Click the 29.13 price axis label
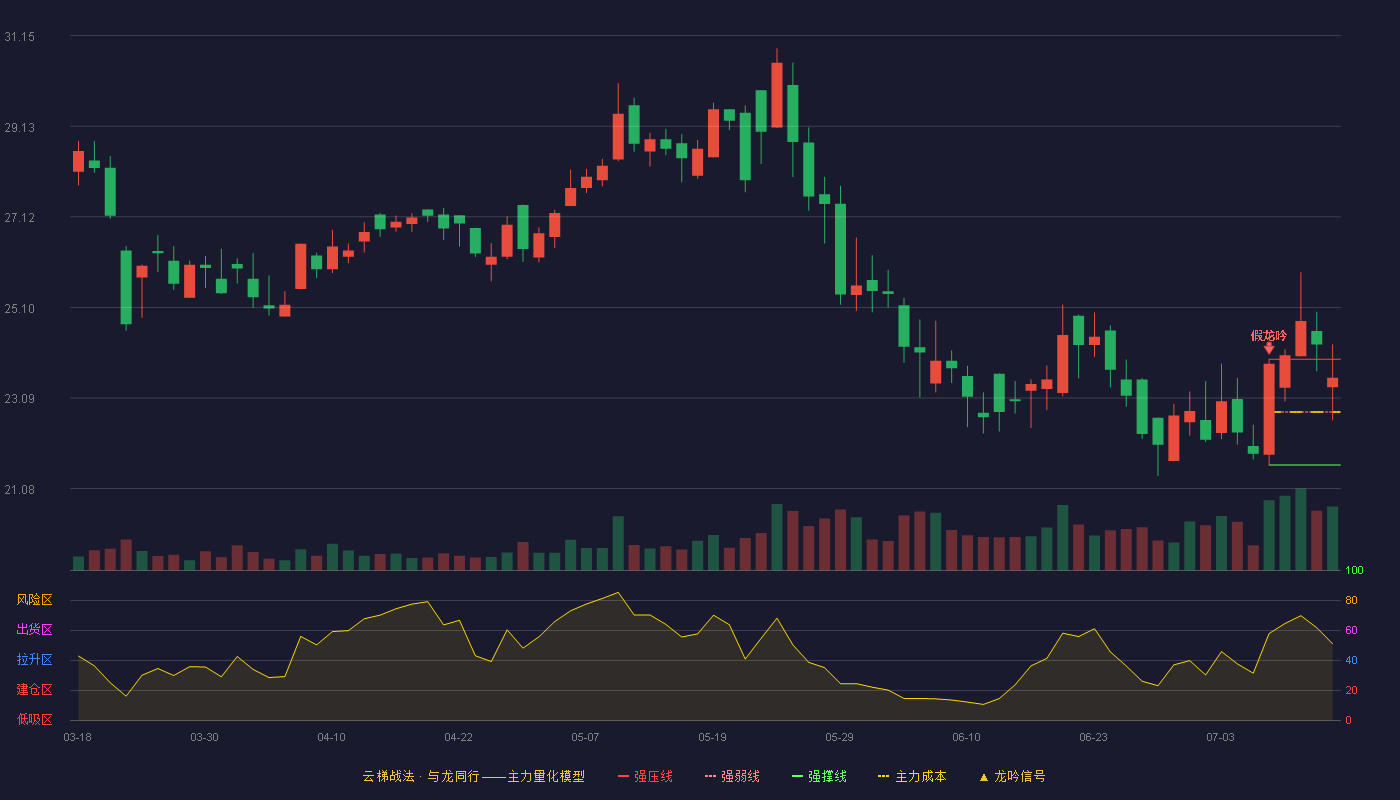The width and height of the screenshot is (1400, 800). point(19,128)
